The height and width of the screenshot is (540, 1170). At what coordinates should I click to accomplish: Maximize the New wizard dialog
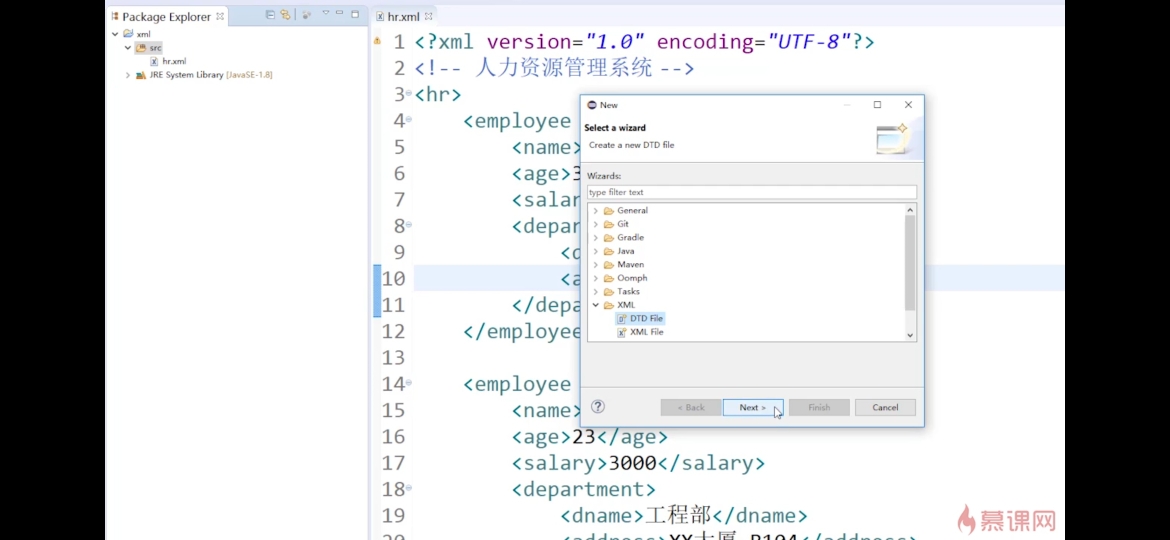click(x=878, y=105)
